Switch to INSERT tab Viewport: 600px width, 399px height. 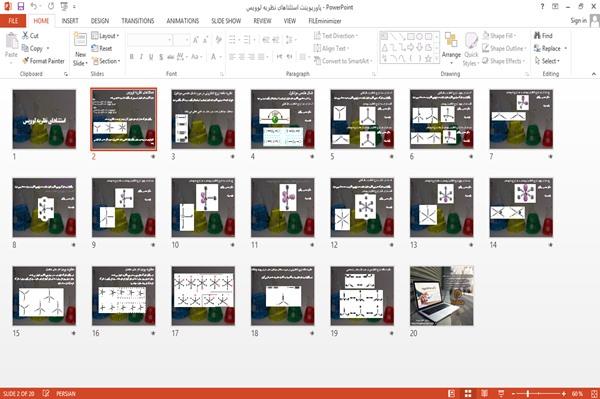click(x=70, y=21)
